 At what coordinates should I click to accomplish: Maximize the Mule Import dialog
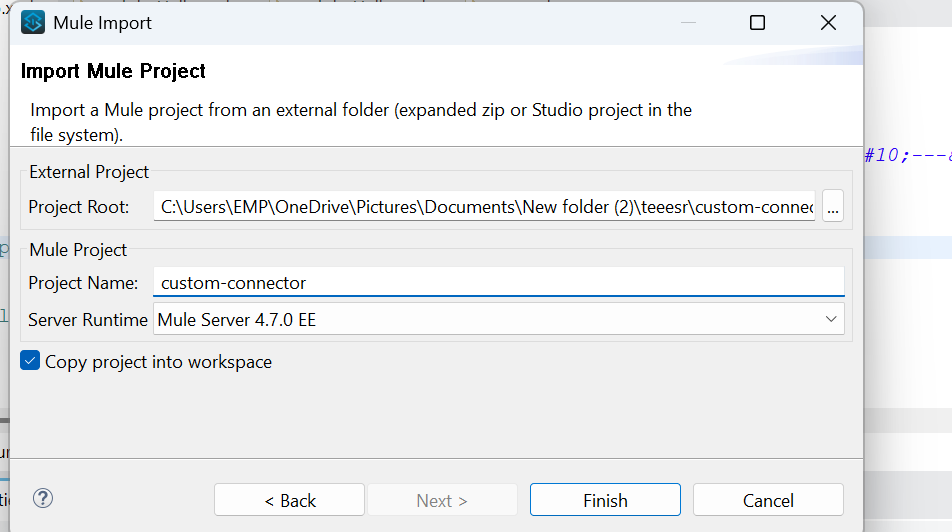(757, 22)
